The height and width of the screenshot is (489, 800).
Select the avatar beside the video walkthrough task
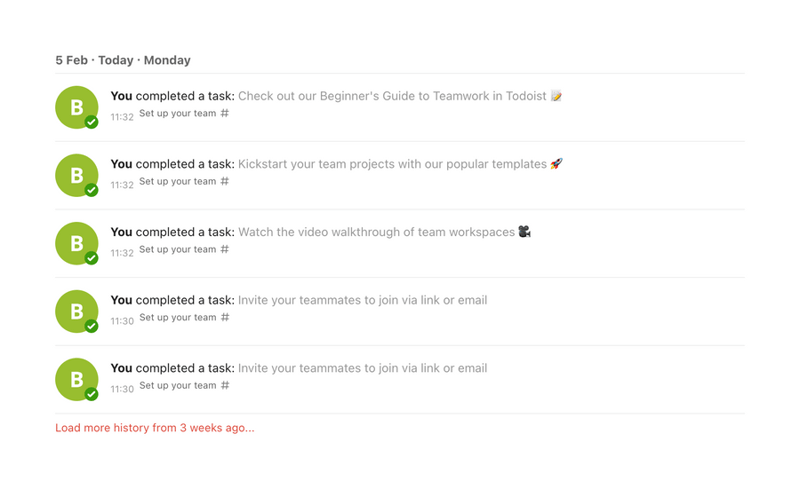coord(76,243)
